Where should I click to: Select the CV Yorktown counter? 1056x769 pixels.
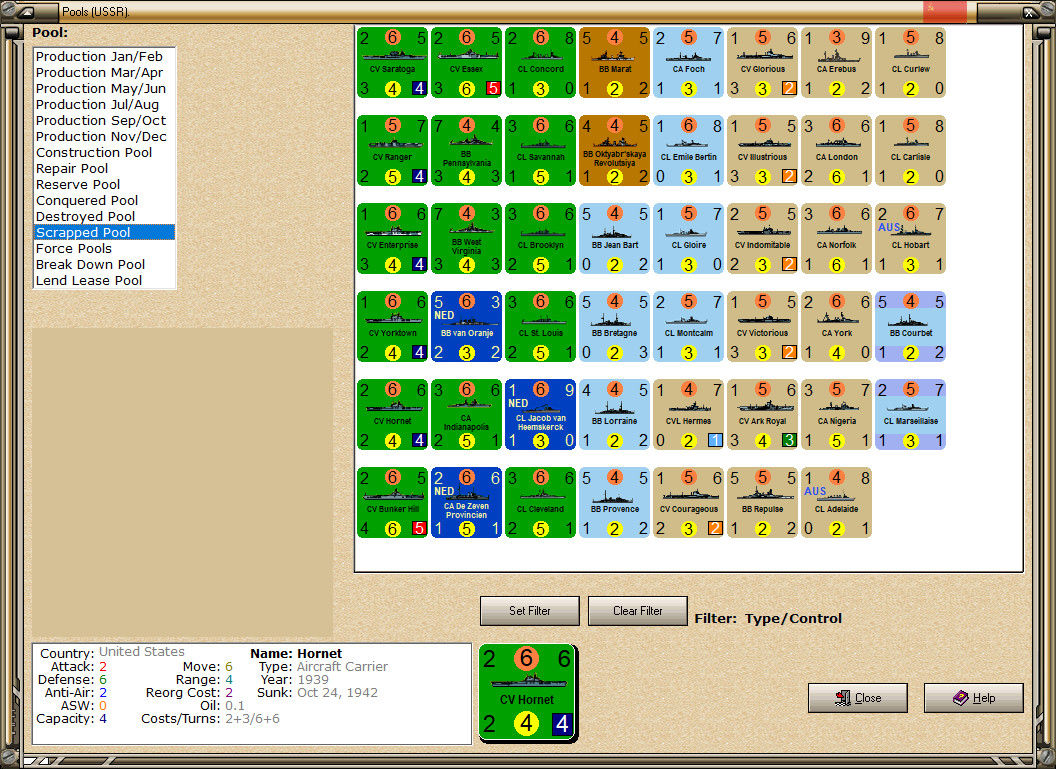392,327
